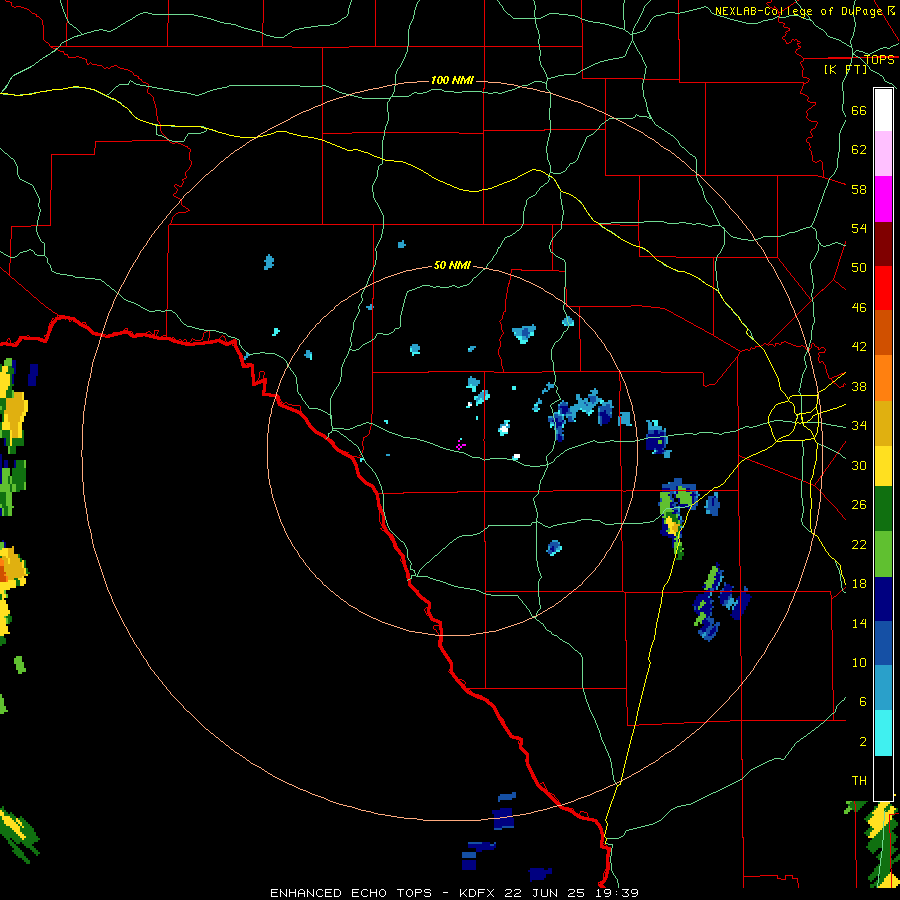
Task: Click the 46 value on the legend
Action: tap(859, 308)
